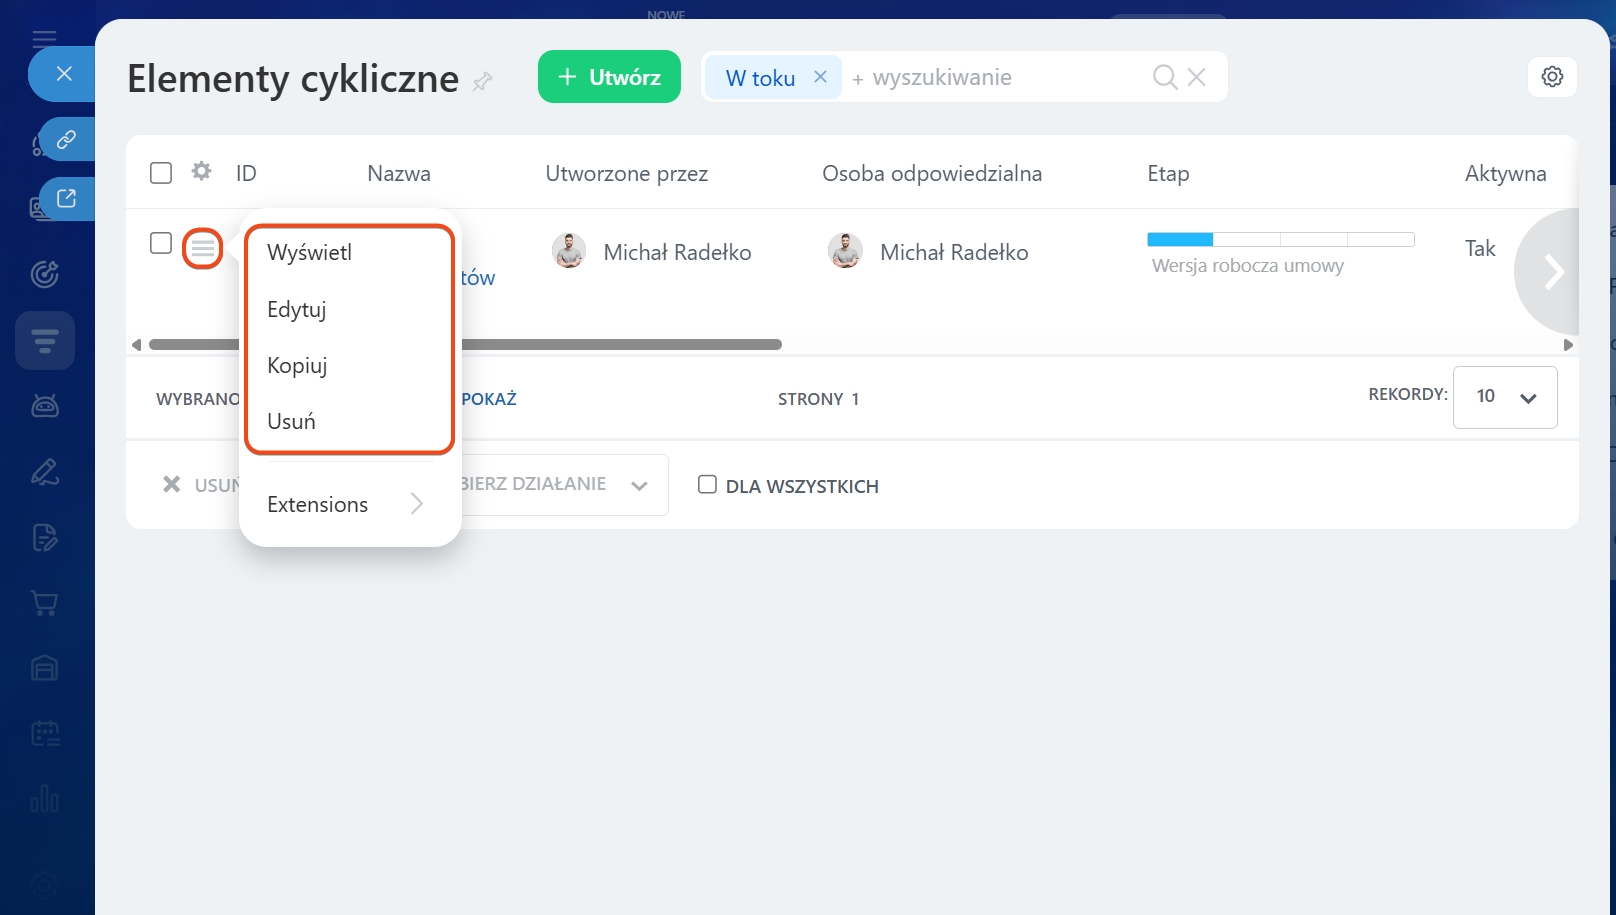Enable the DLA WSZYSTKICH checkbox

point(707,485)
